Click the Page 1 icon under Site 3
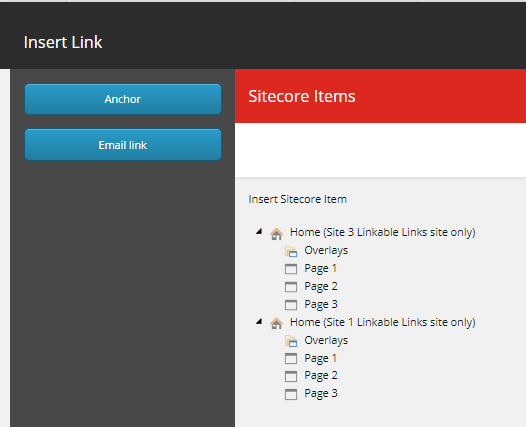Screen dimensions: 526x427 pyautogui.click(x=291, y=269)
